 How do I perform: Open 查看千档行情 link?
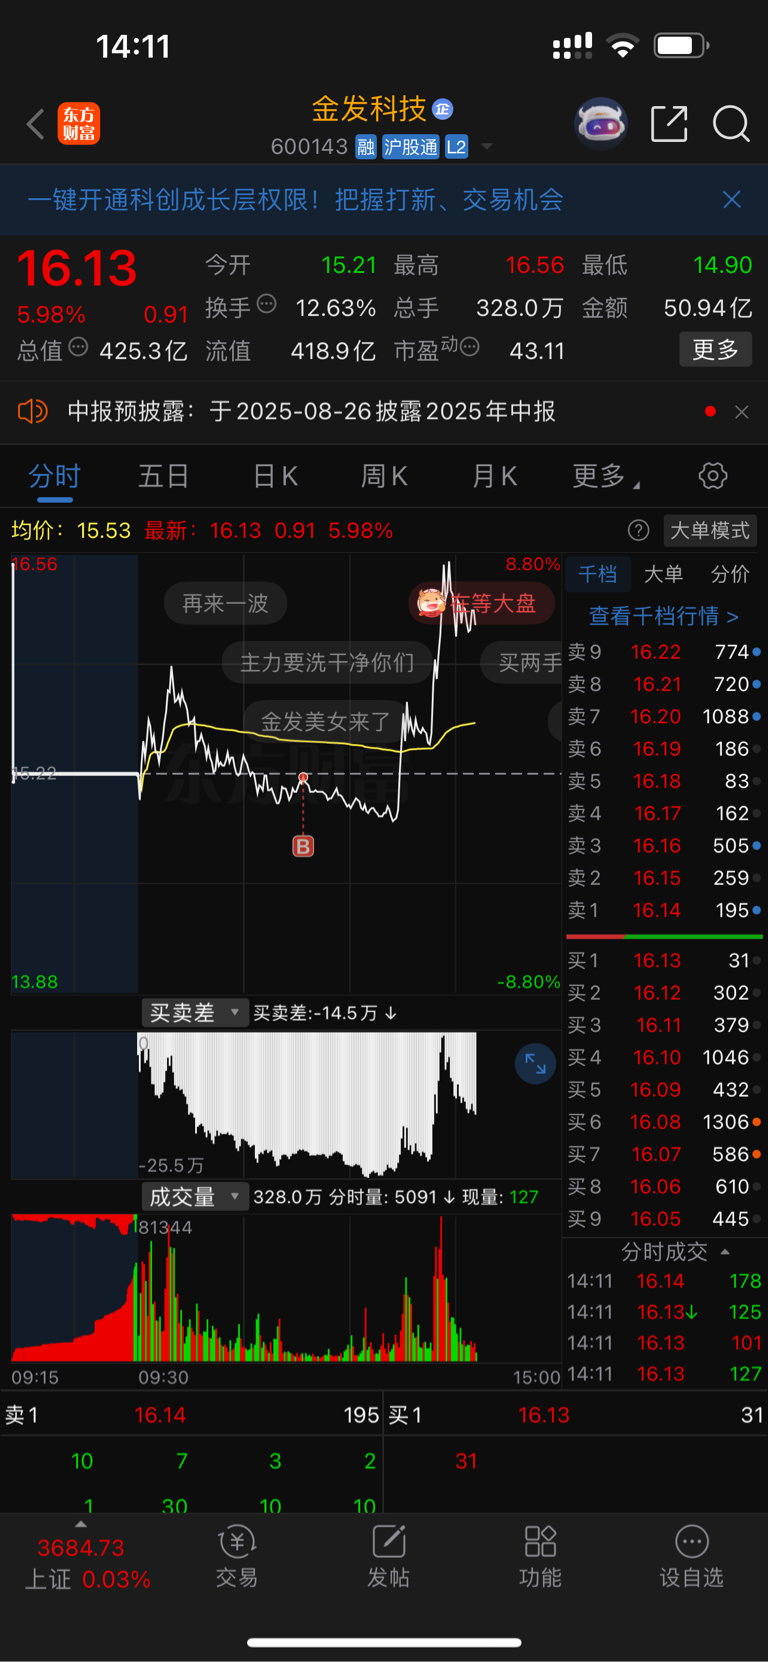[x=664, y=616]
